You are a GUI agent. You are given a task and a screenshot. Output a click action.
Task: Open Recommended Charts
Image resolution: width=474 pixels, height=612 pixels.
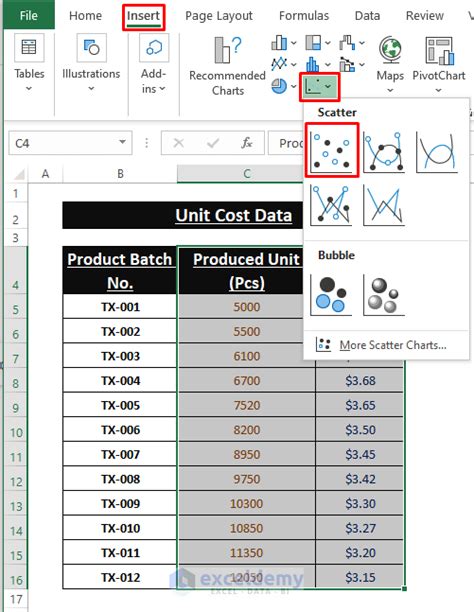coord(228,66)
